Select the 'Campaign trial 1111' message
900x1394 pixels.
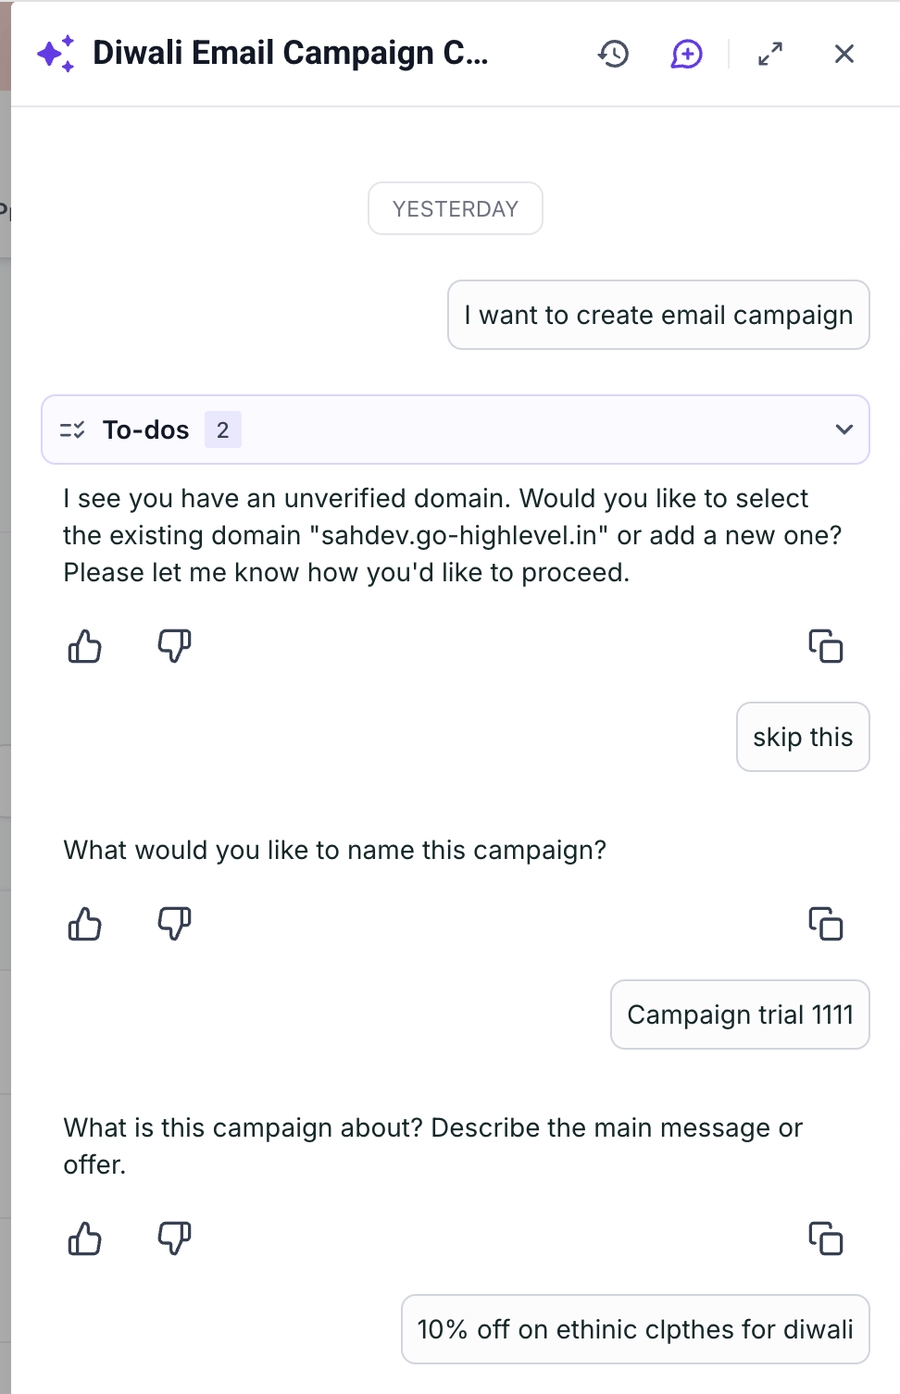point(740,1015)
